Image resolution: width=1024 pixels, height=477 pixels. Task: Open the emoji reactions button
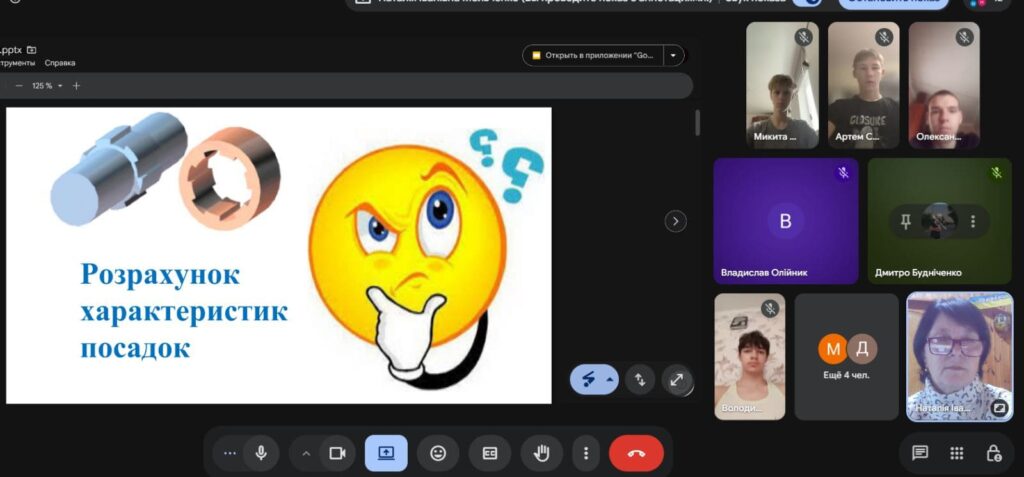[438, 453]
